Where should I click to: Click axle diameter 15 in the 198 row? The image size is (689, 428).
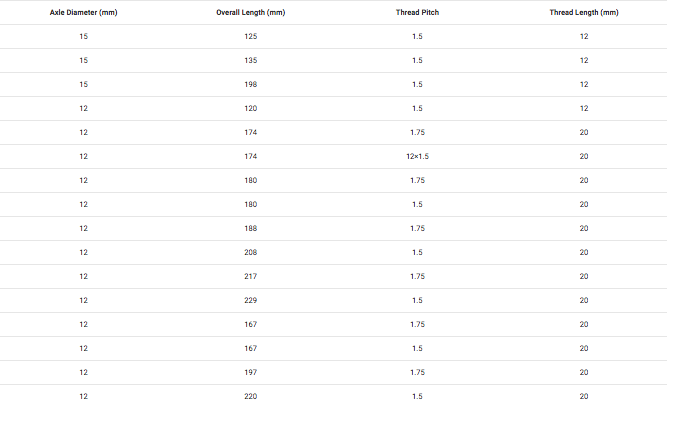point(83,84)
